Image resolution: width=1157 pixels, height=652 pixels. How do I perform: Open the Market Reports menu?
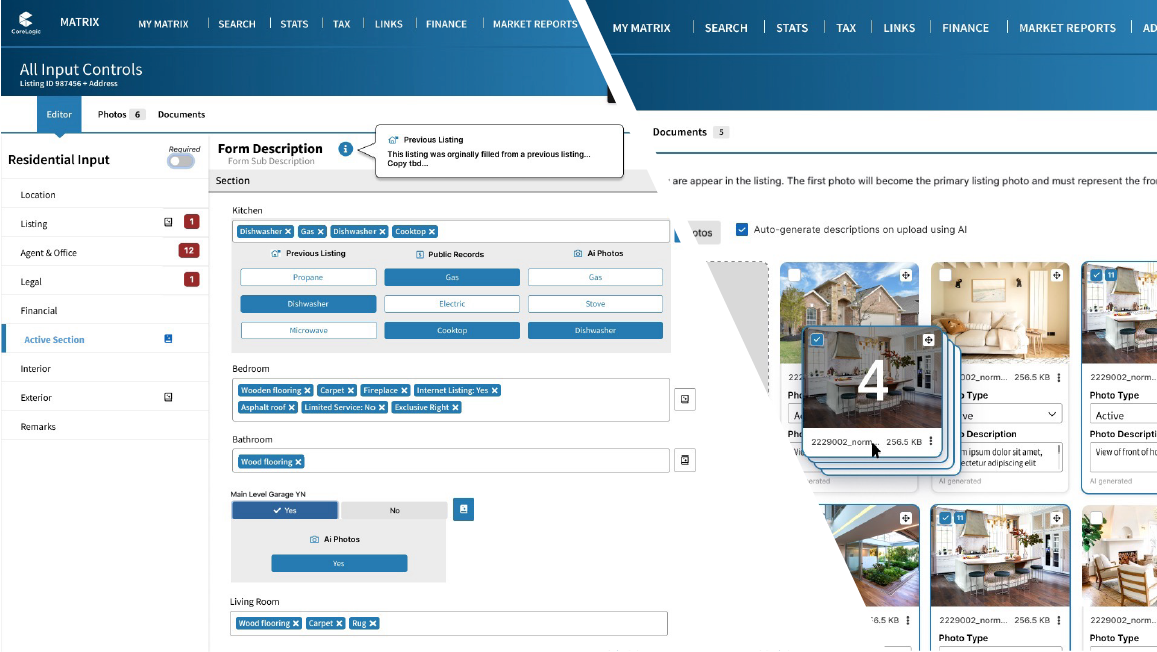click(535, 24)
